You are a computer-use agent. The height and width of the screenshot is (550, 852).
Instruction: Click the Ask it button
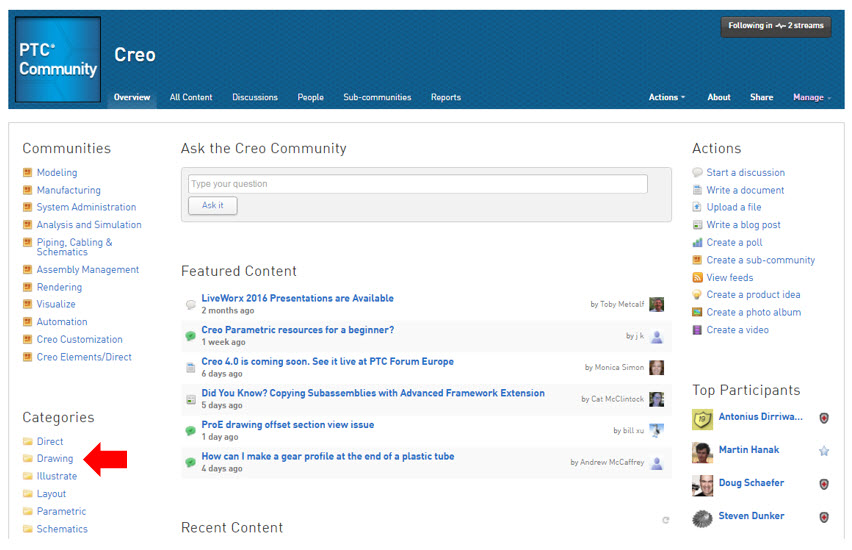tap(212, 205)
